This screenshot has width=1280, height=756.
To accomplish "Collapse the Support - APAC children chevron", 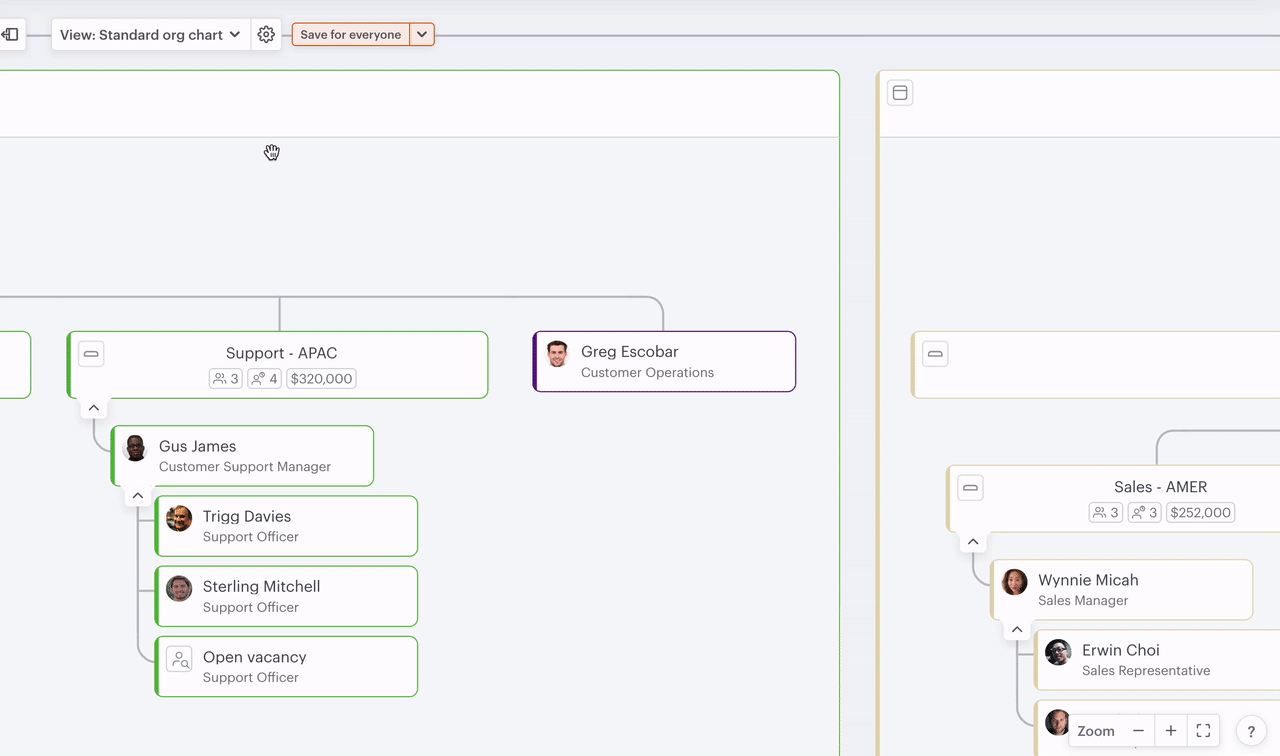I will (x=94, y=408).
